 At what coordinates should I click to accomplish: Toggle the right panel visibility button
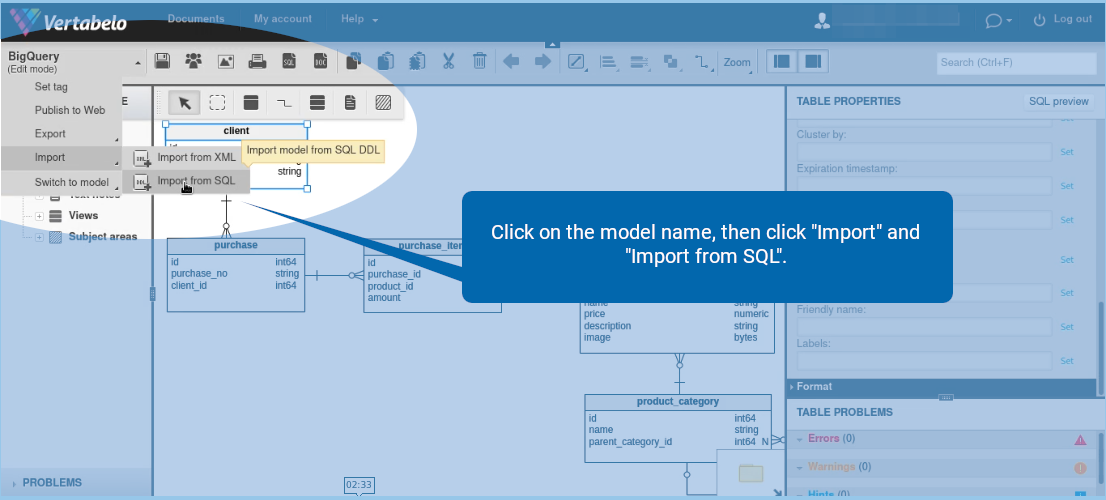pos(813,61)
